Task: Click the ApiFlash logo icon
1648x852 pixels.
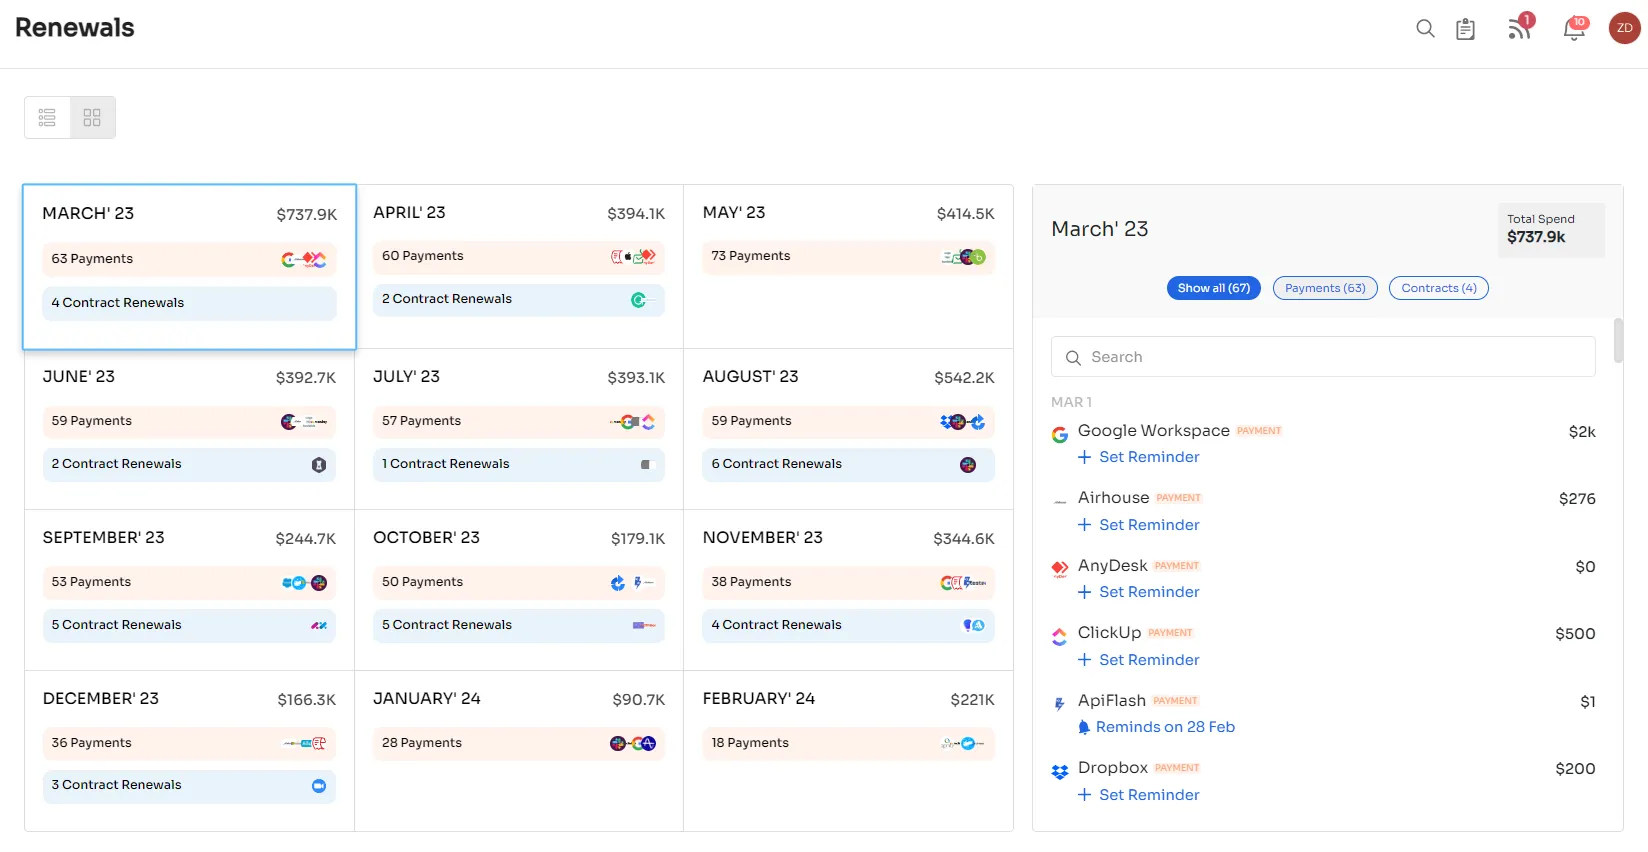Action: tap(1060, 704)
